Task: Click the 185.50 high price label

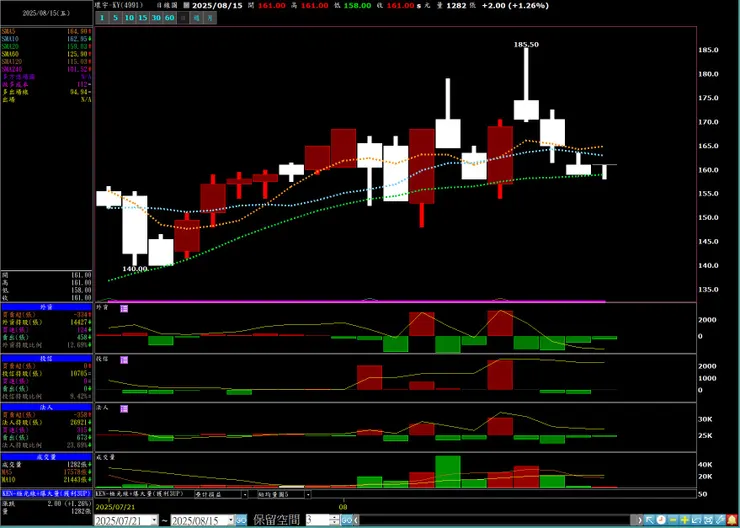Action: click(526, 44)
